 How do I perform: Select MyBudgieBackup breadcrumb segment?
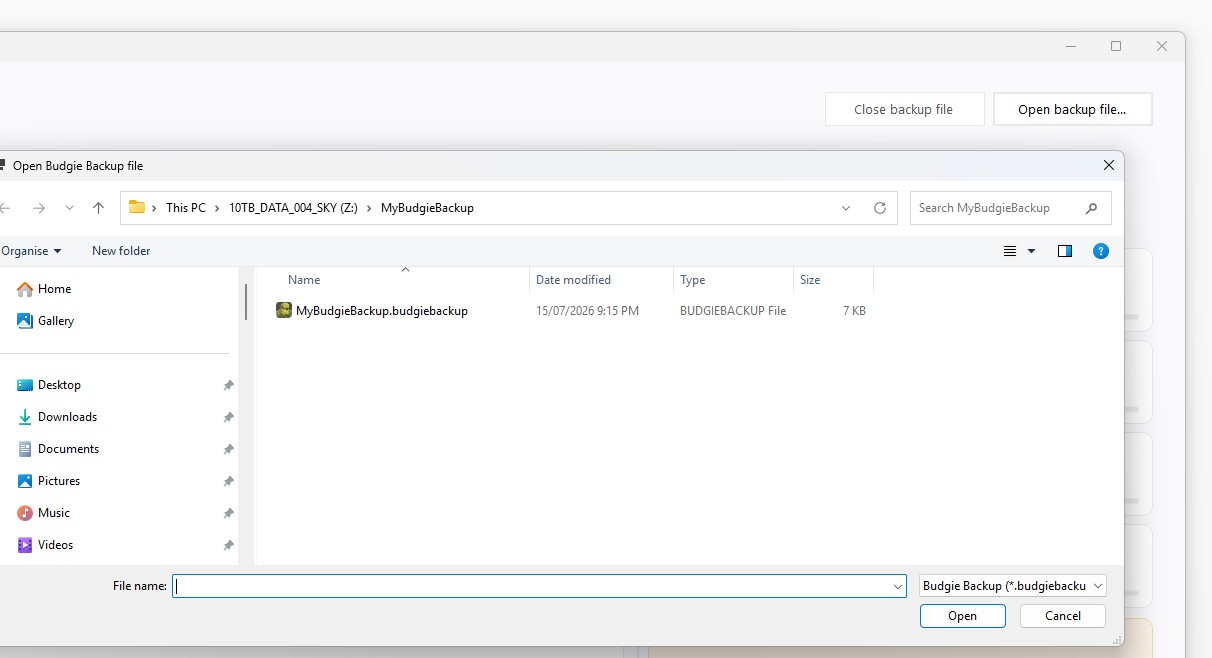(x=427, y=208)
